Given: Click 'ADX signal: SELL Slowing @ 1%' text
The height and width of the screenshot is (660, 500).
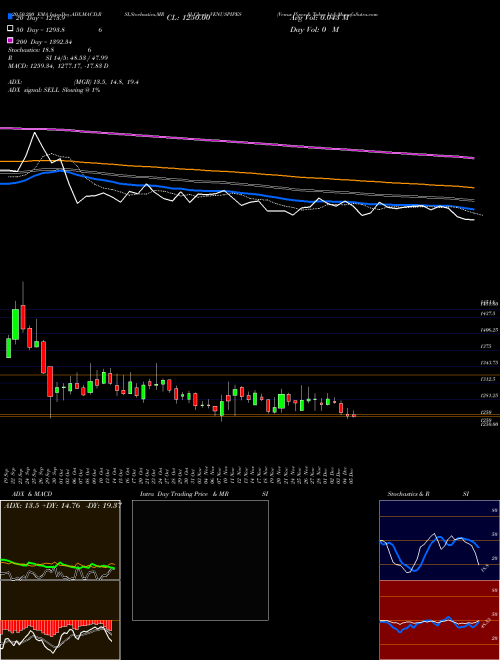Looking at the screenshot, I should pyautogui.click(x=54, y=90).
